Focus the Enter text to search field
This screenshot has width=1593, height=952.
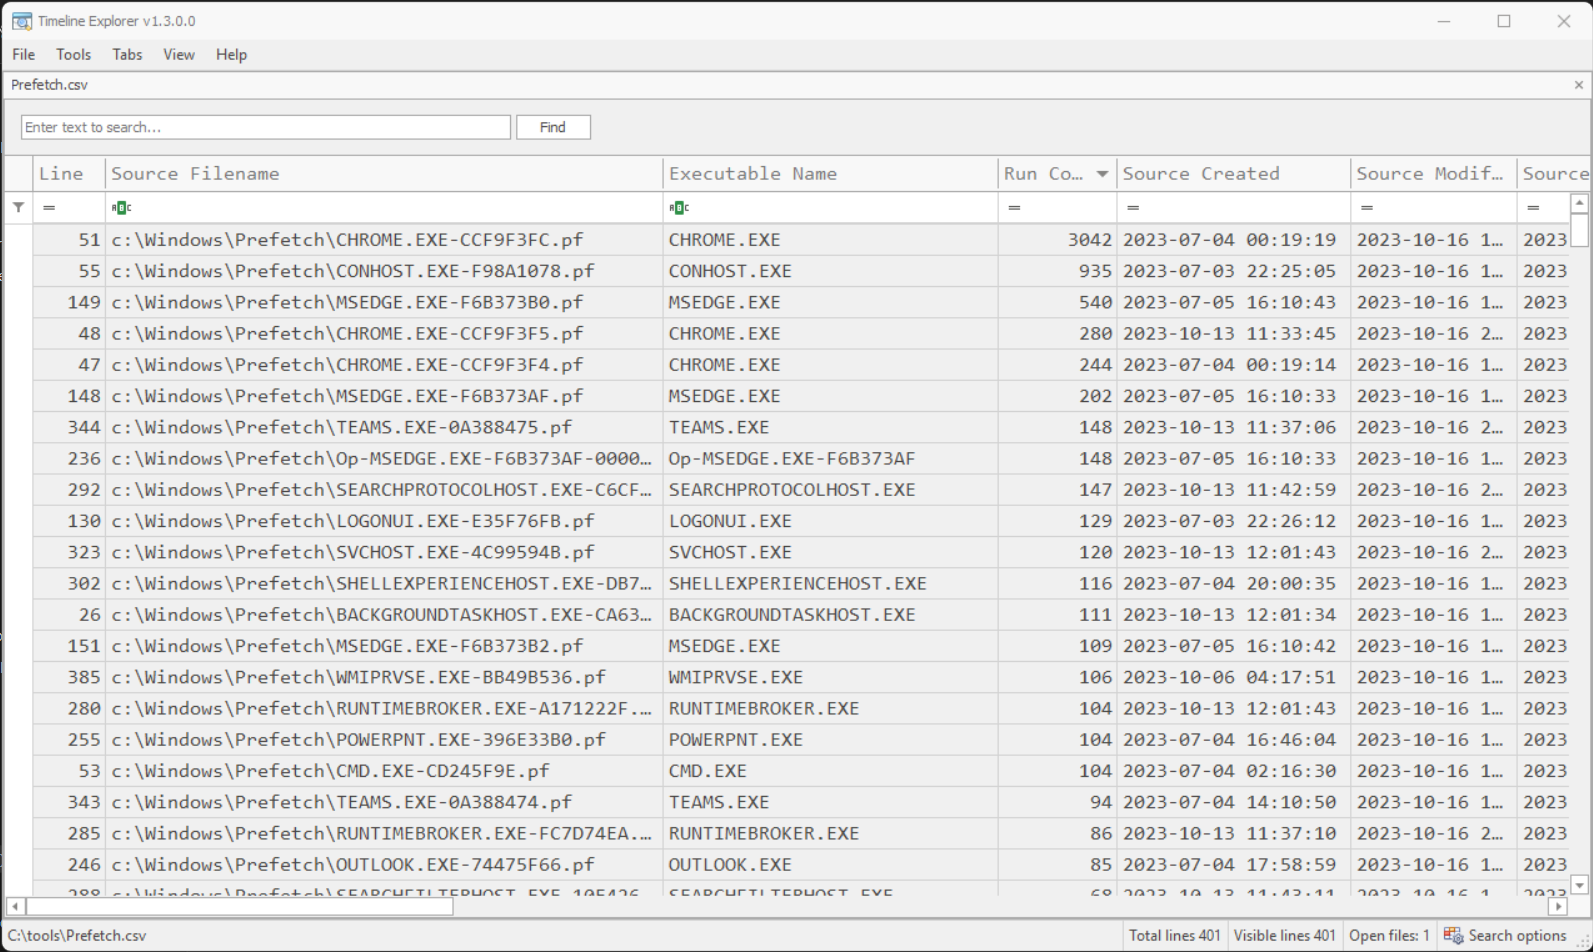click(x=266, y=127)
